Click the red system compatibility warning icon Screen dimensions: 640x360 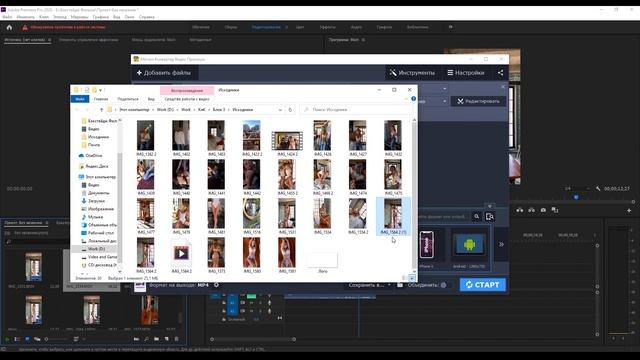[25, 27]
